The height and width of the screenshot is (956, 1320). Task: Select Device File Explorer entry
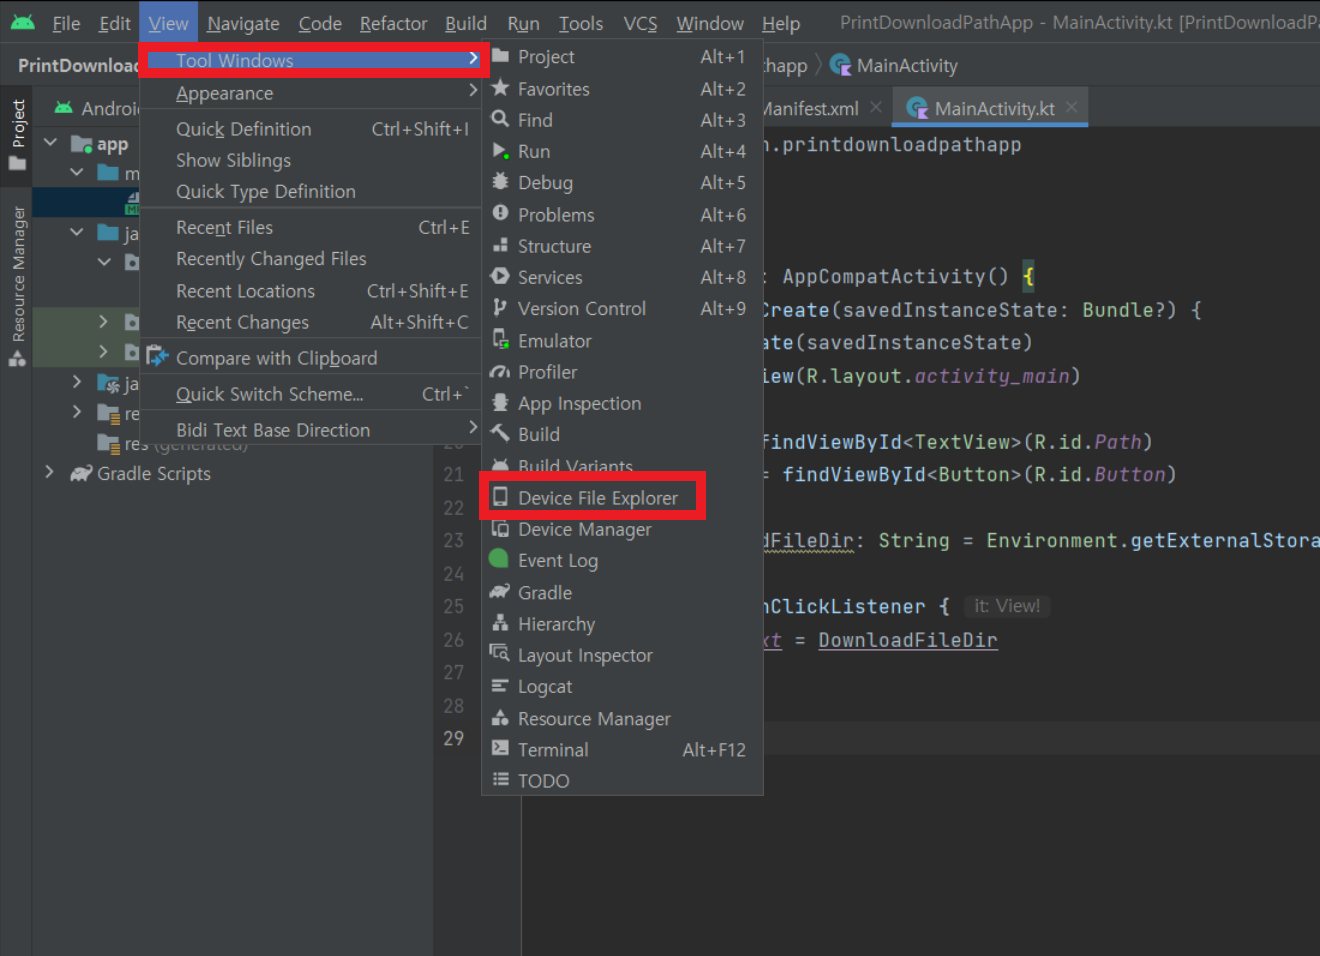623,497
